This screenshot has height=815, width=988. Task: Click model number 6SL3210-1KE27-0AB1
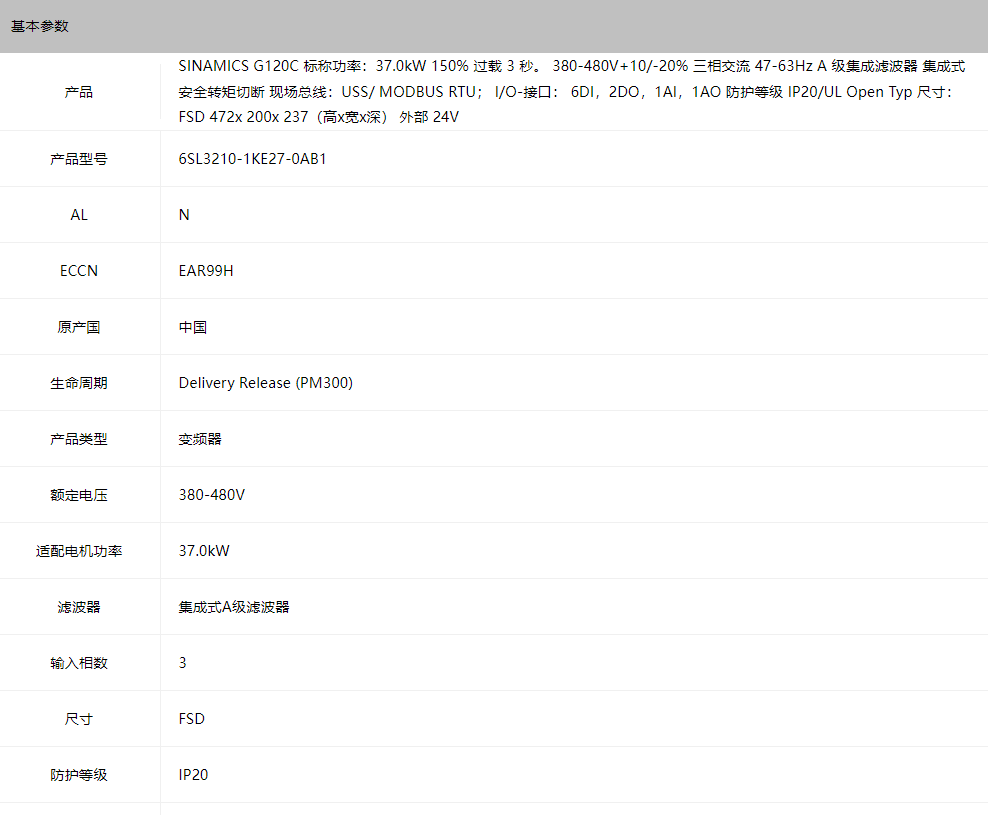pos(252,159)
